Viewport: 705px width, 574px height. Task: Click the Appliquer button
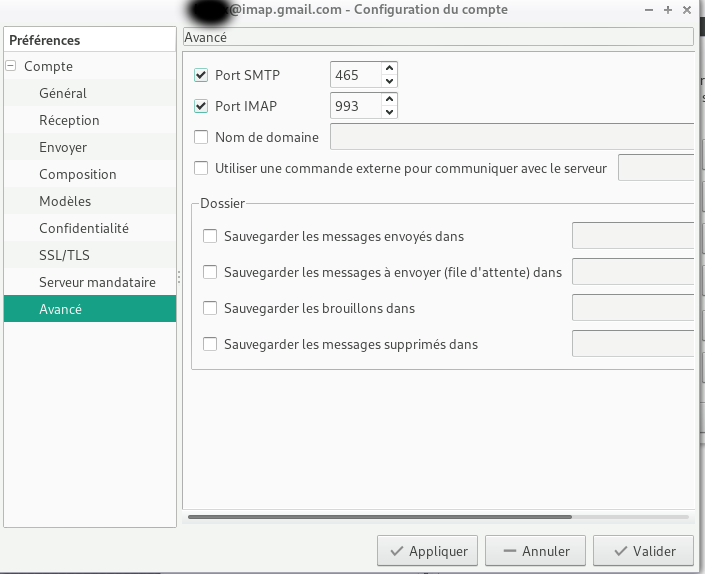coord(428,551)
